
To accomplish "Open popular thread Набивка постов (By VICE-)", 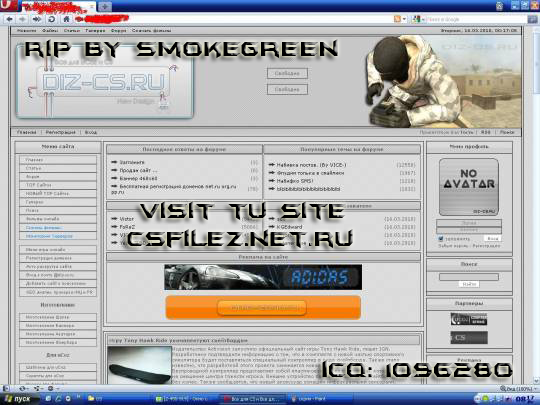I will [311, 165].
